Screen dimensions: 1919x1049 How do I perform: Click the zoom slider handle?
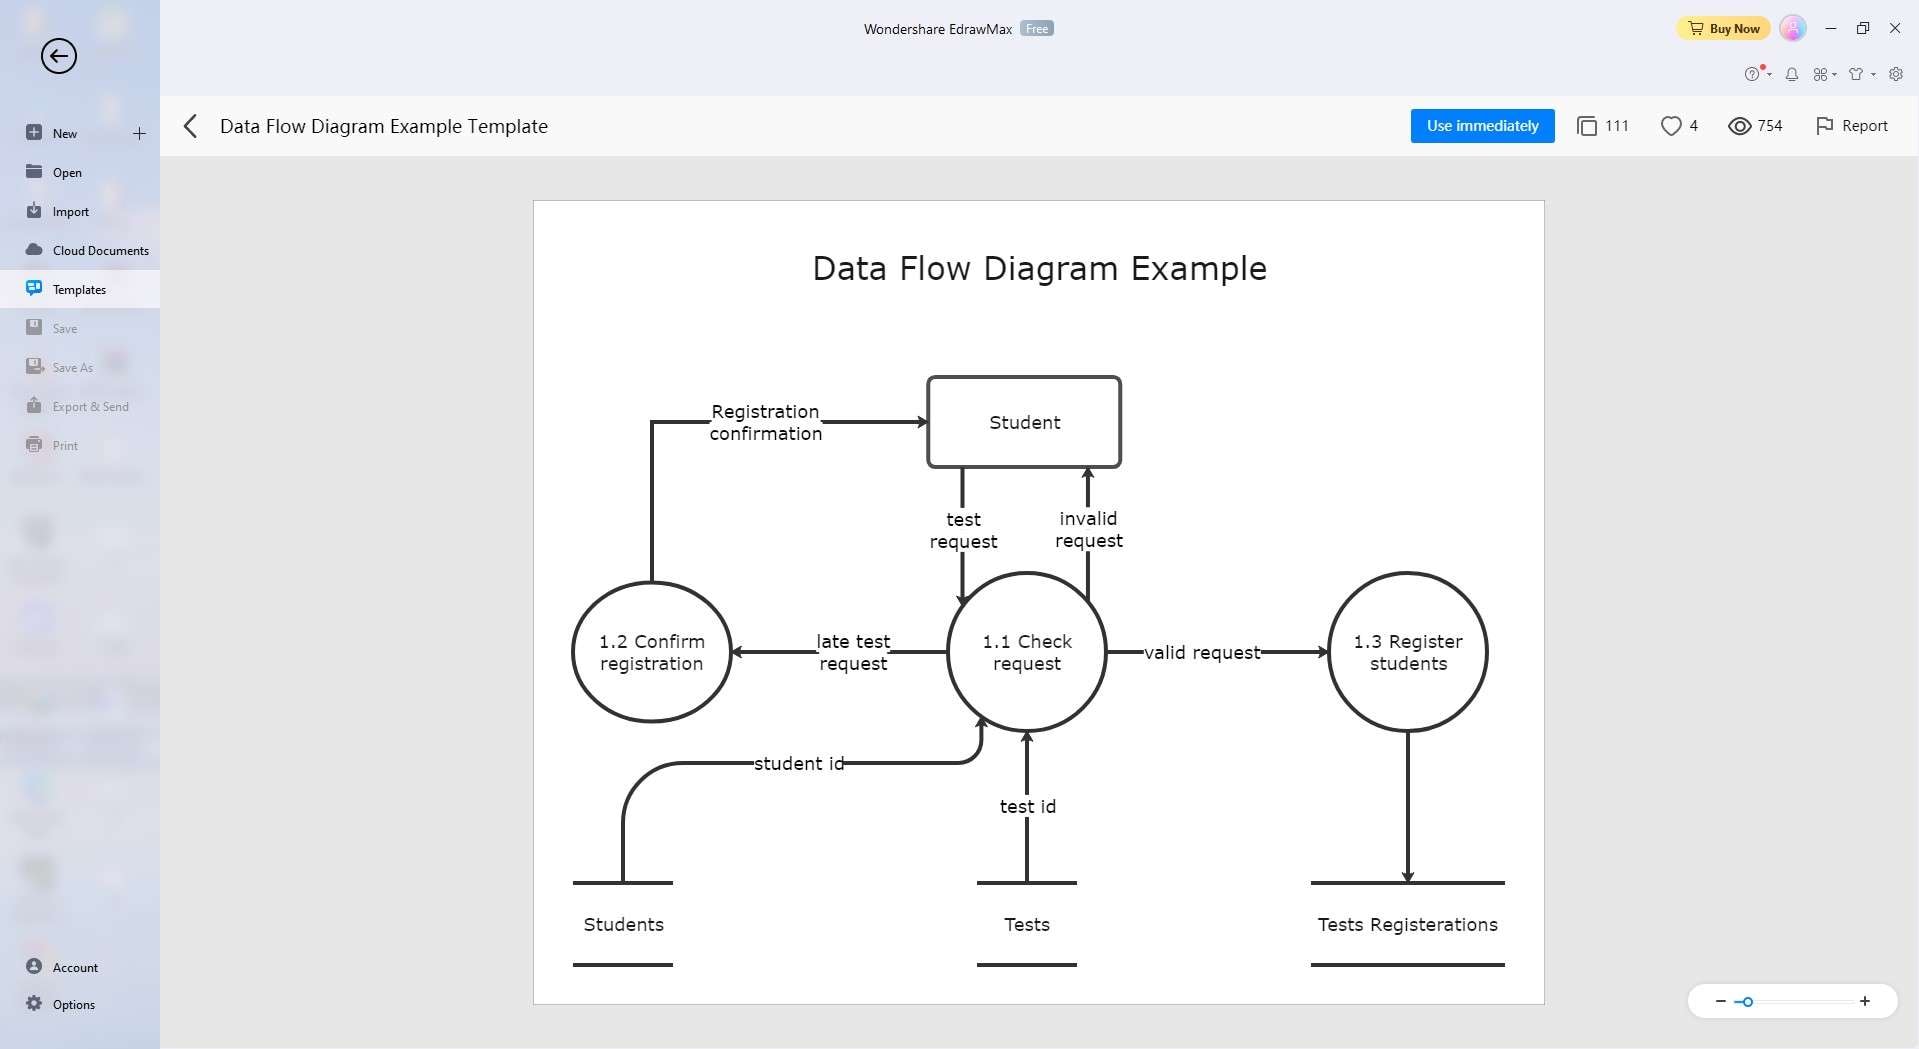pyautogui.click(x=1747, y=1001)
